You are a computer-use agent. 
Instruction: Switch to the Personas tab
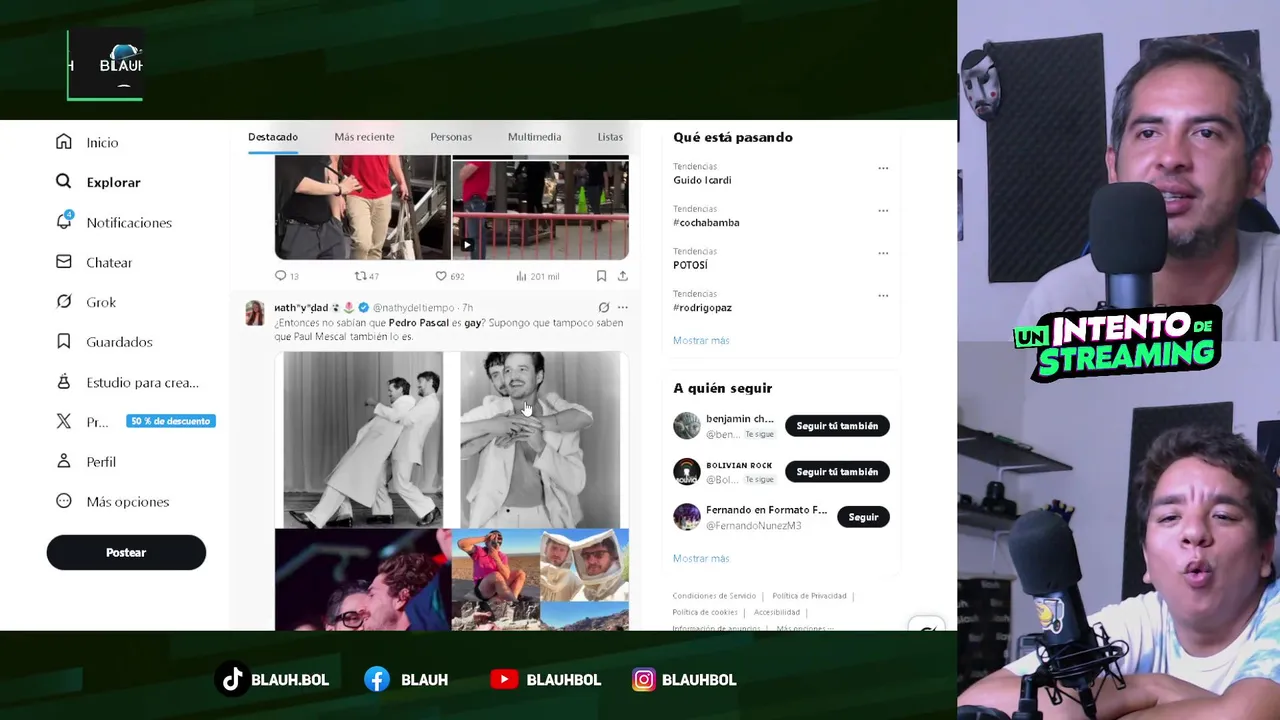pos(451,137)
